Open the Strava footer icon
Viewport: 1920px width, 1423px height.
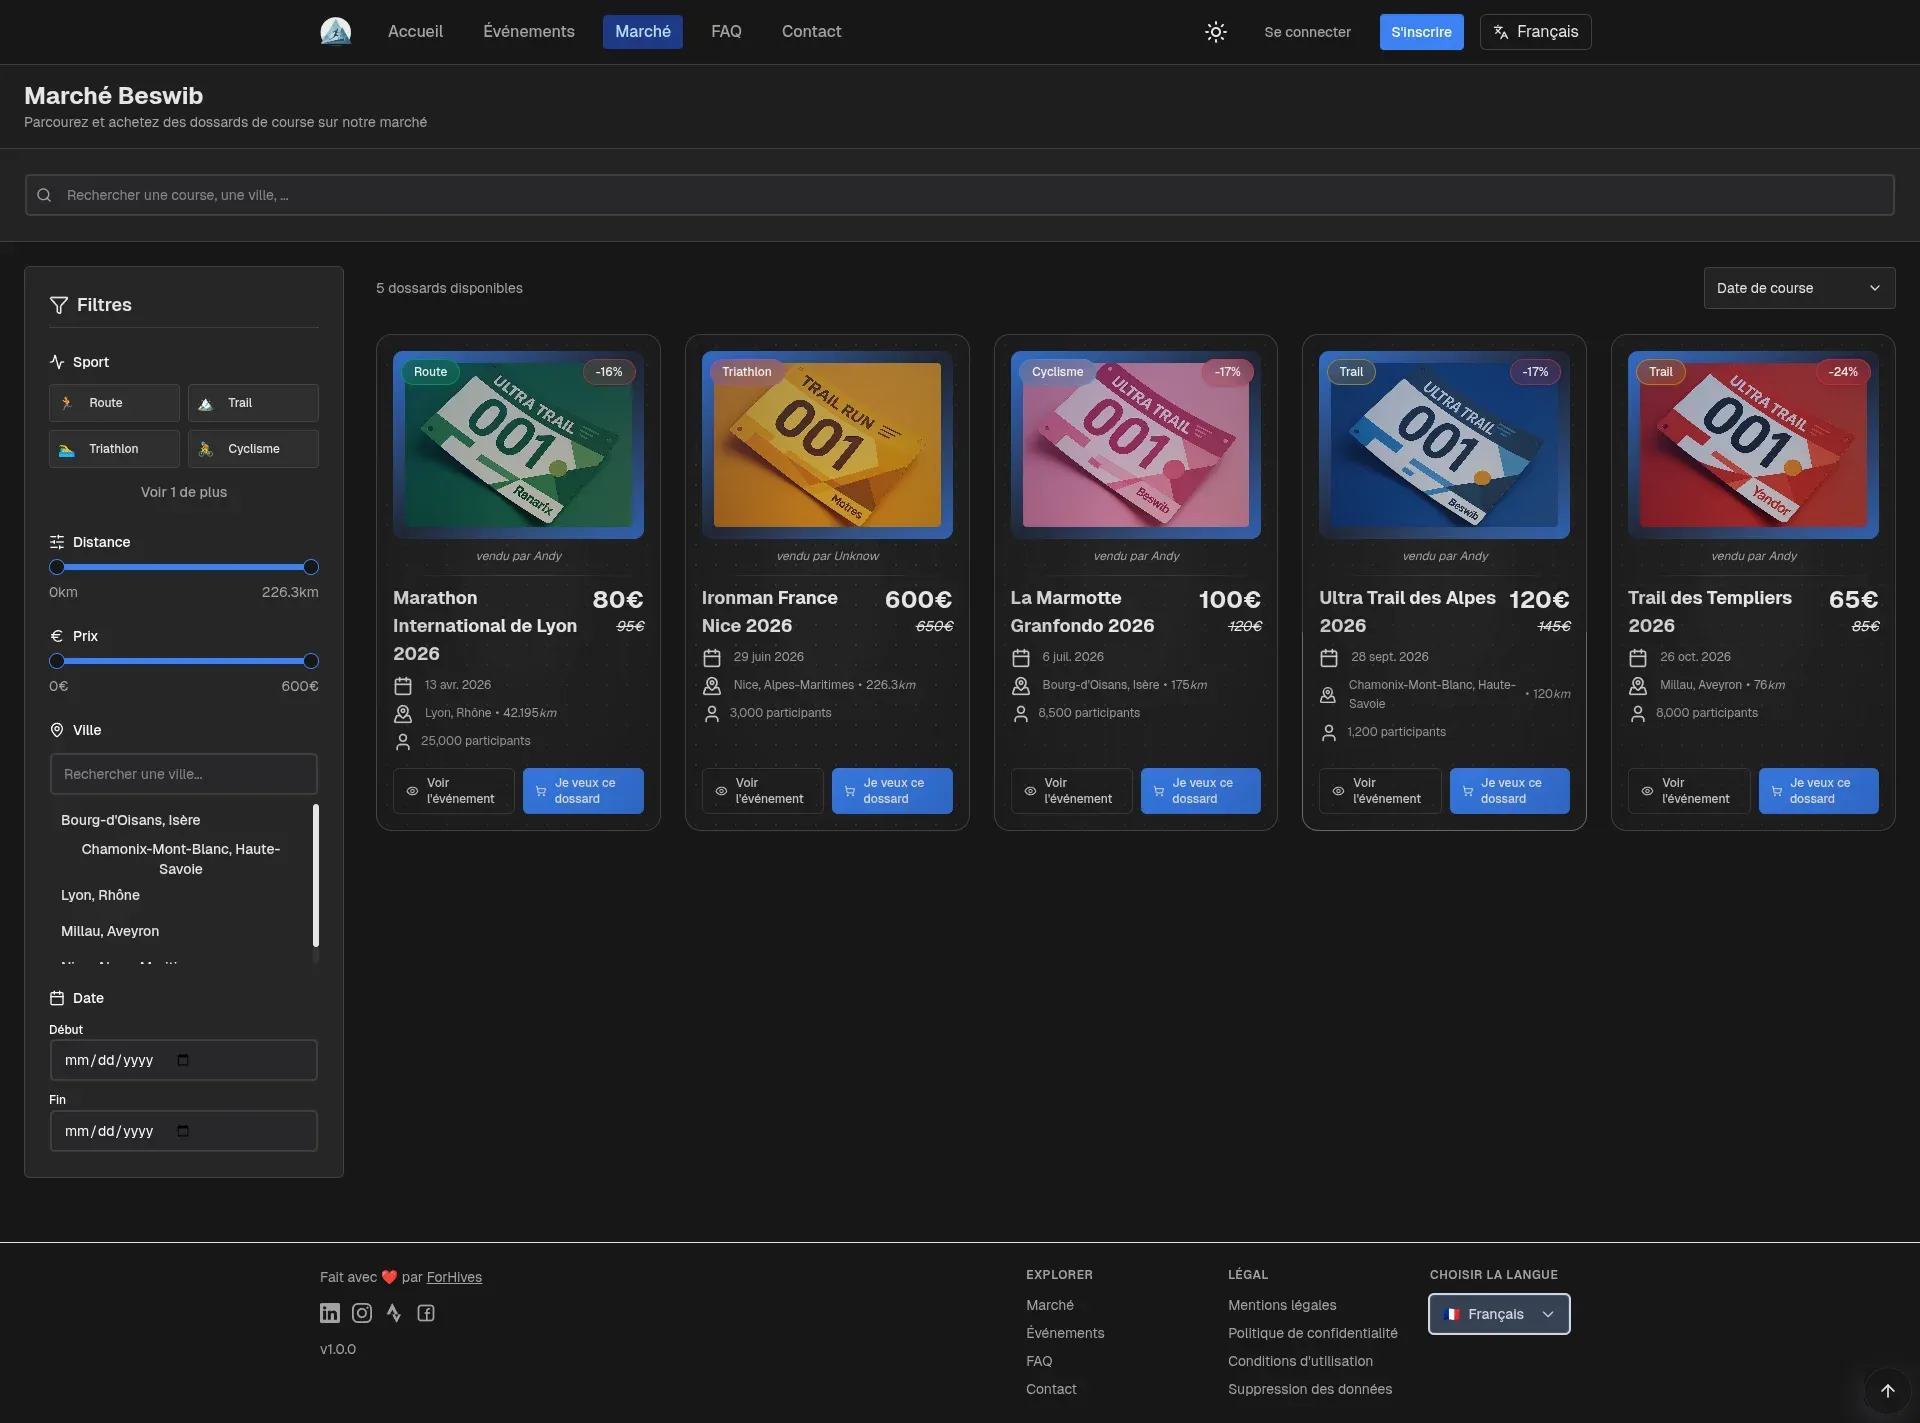coord(394,1313)
